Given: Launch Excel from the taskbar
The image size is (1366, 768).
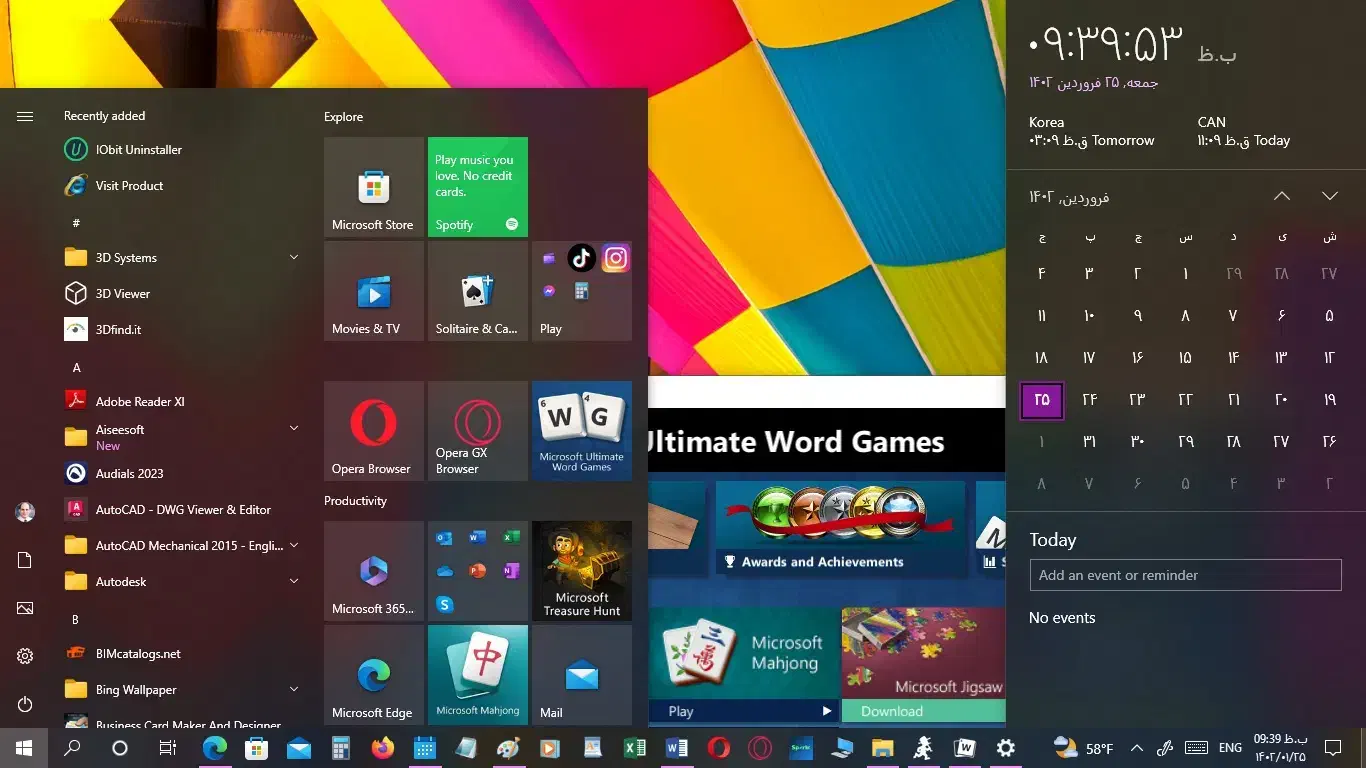Looking at the screenshot, I should coord(634,747).
